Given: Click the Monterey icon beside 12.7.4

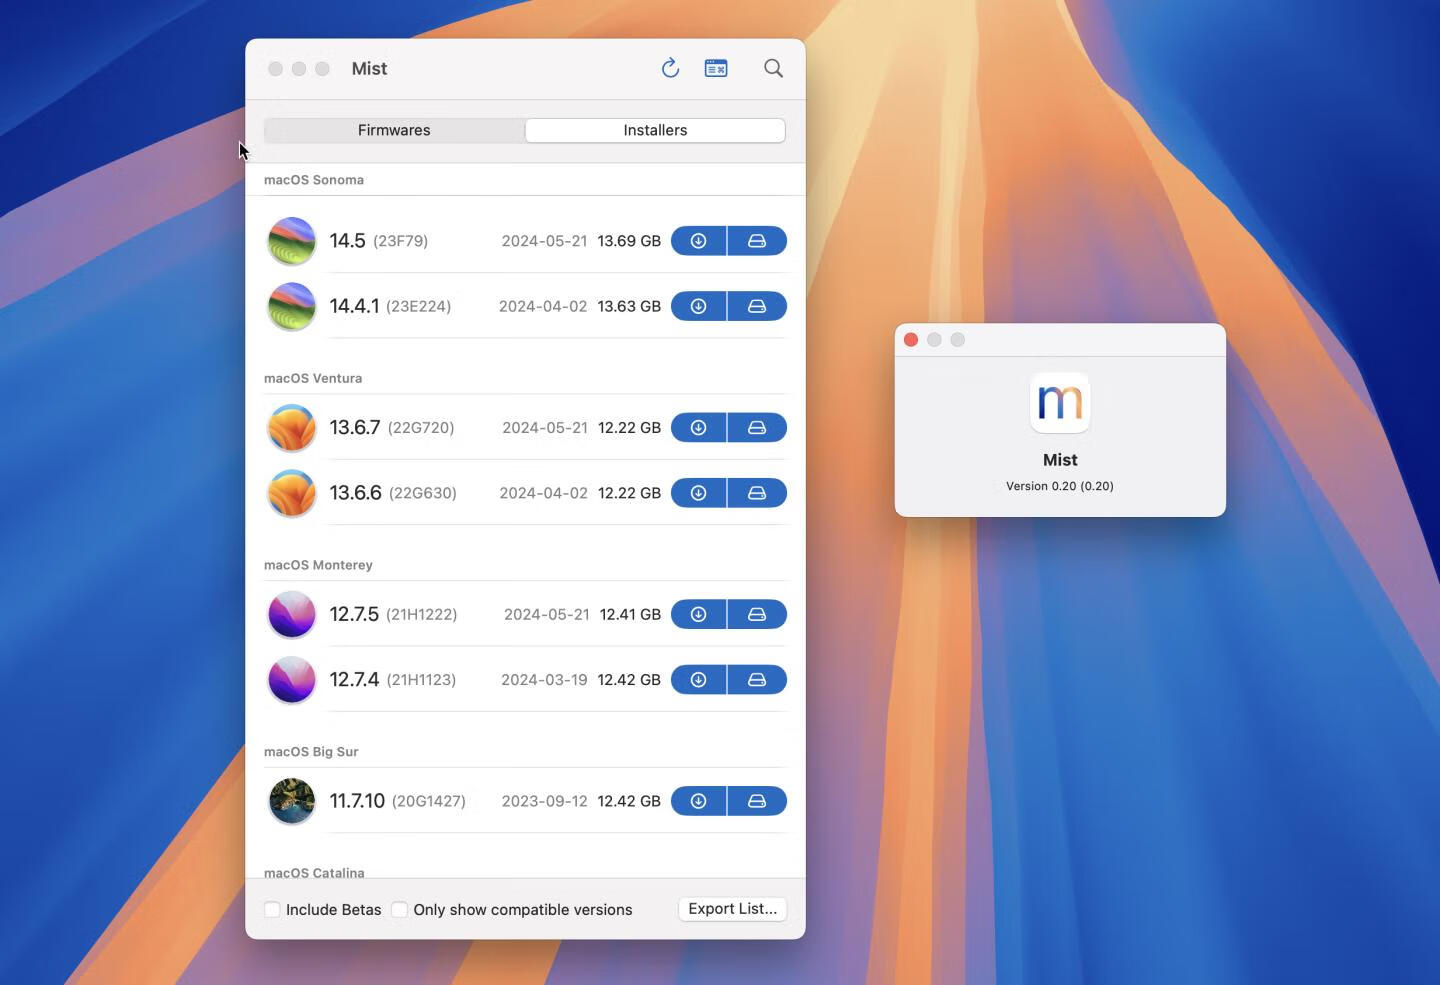Looking at the screenshot, I should coord(292,680).
